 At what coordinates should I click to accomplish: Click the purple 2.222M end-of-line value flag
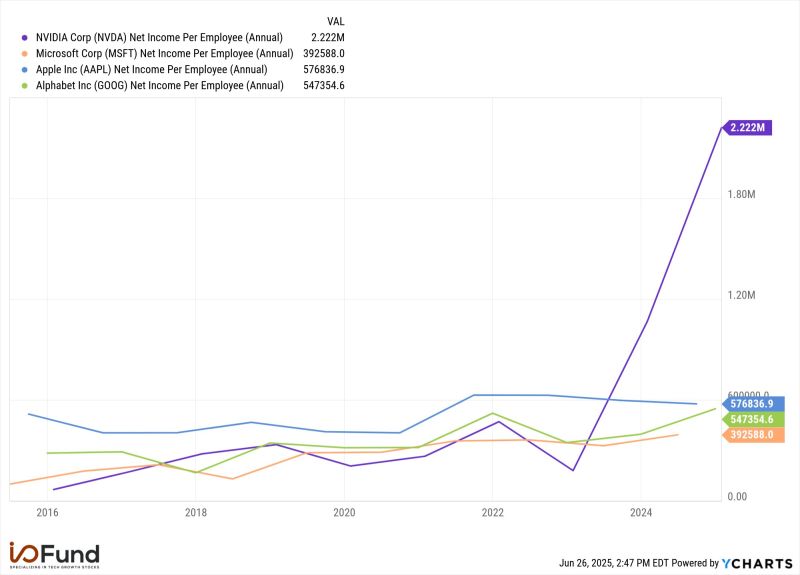(748, 127)
